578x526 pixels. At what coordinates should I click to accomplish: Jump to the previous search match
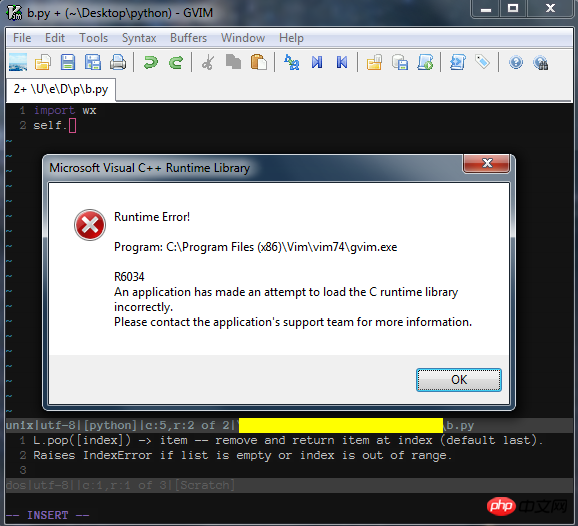[342, 62]
